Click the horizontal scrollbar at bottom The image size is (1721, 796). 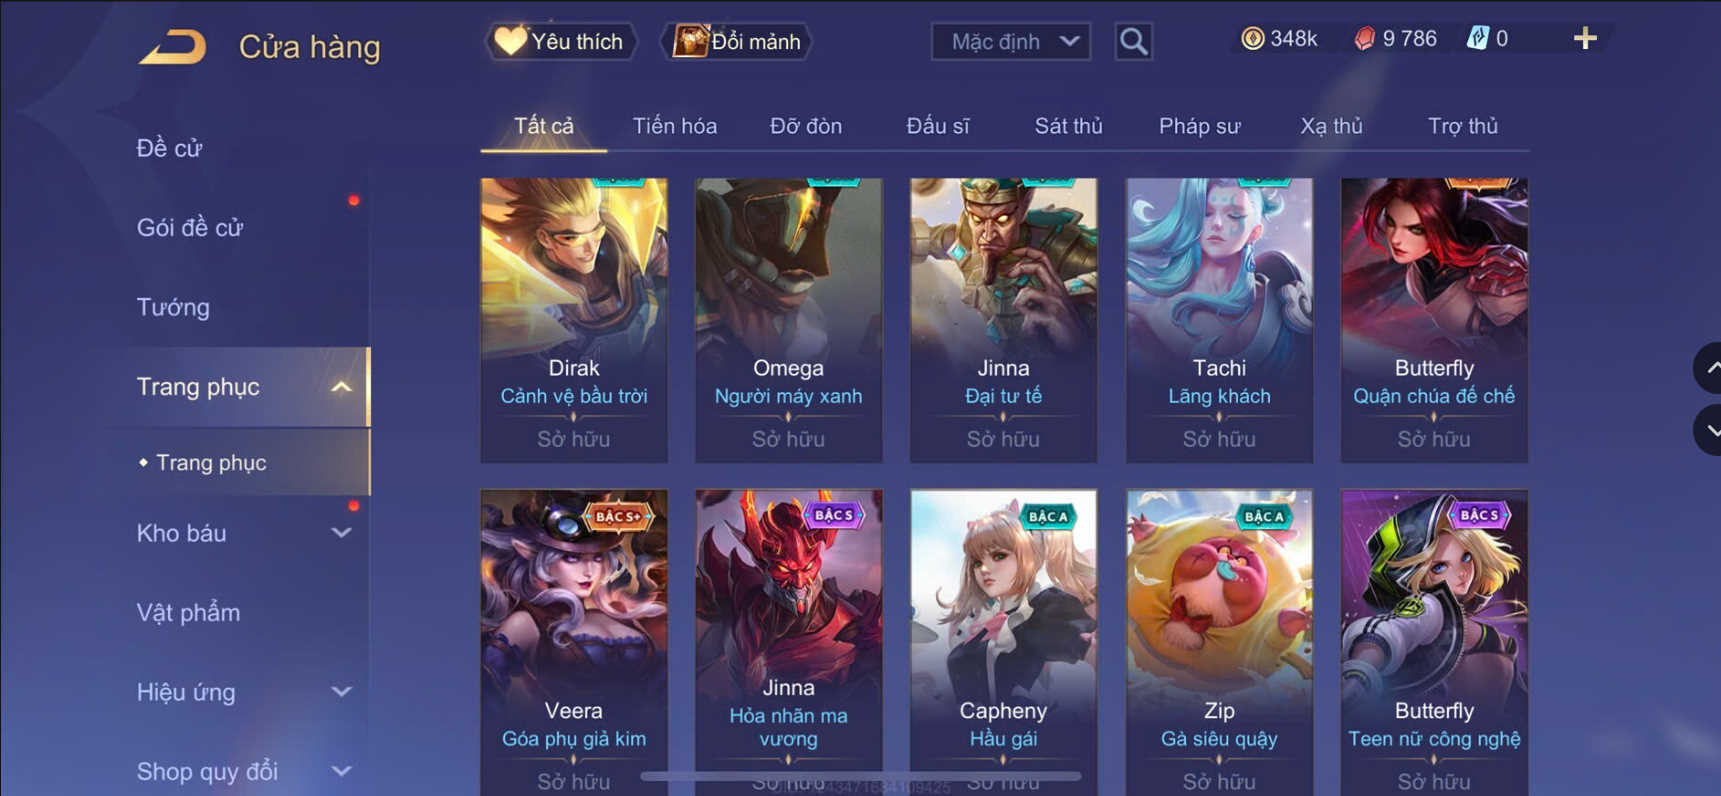pos(860,776)
